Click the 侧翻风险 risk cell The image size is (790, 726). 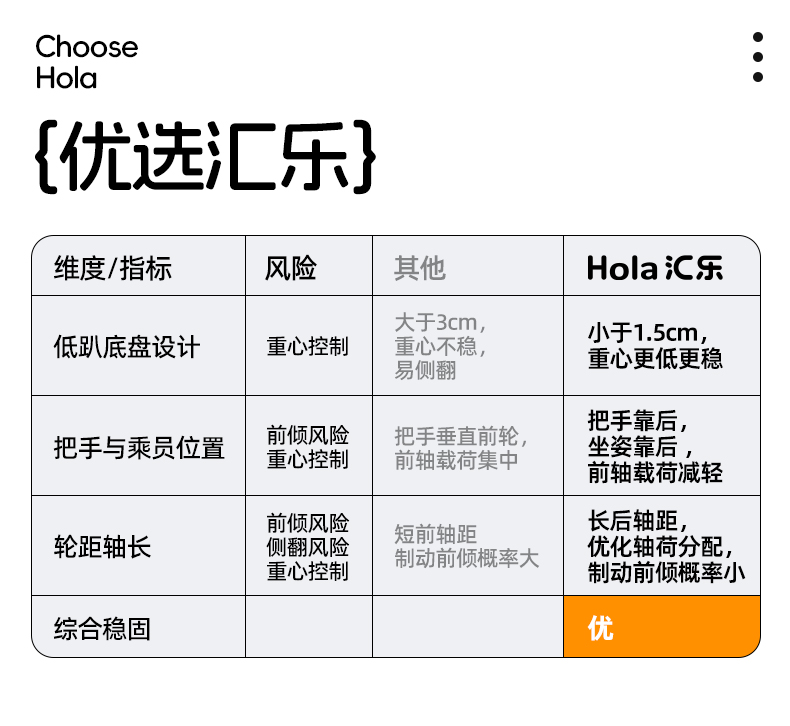tap(308, 547)
